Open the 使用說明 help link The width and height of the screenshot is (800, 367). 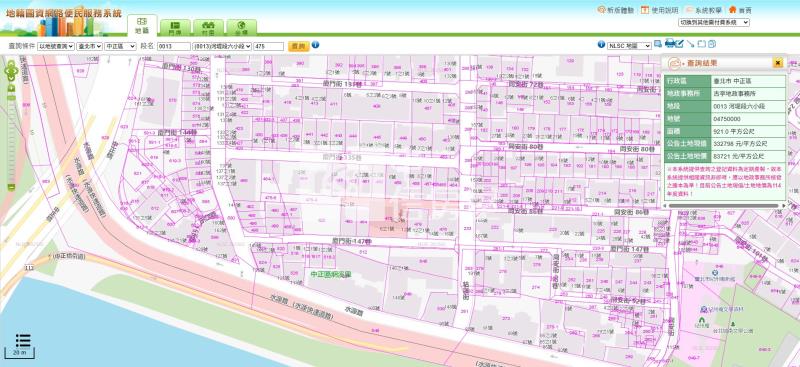(x=660, y=10)
